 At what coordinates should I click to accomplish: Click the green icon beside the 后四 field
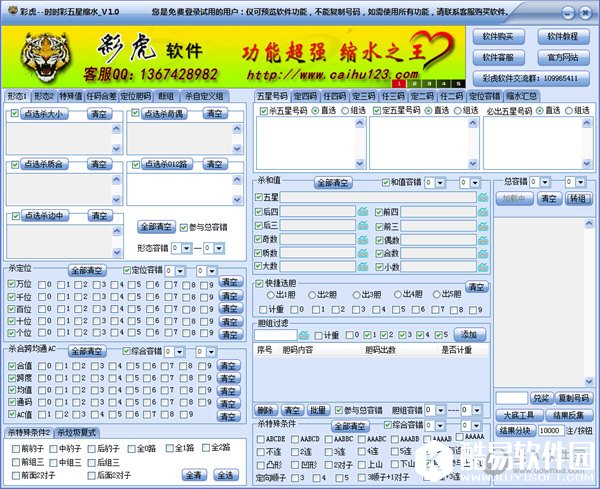click(x=363, y=211)
